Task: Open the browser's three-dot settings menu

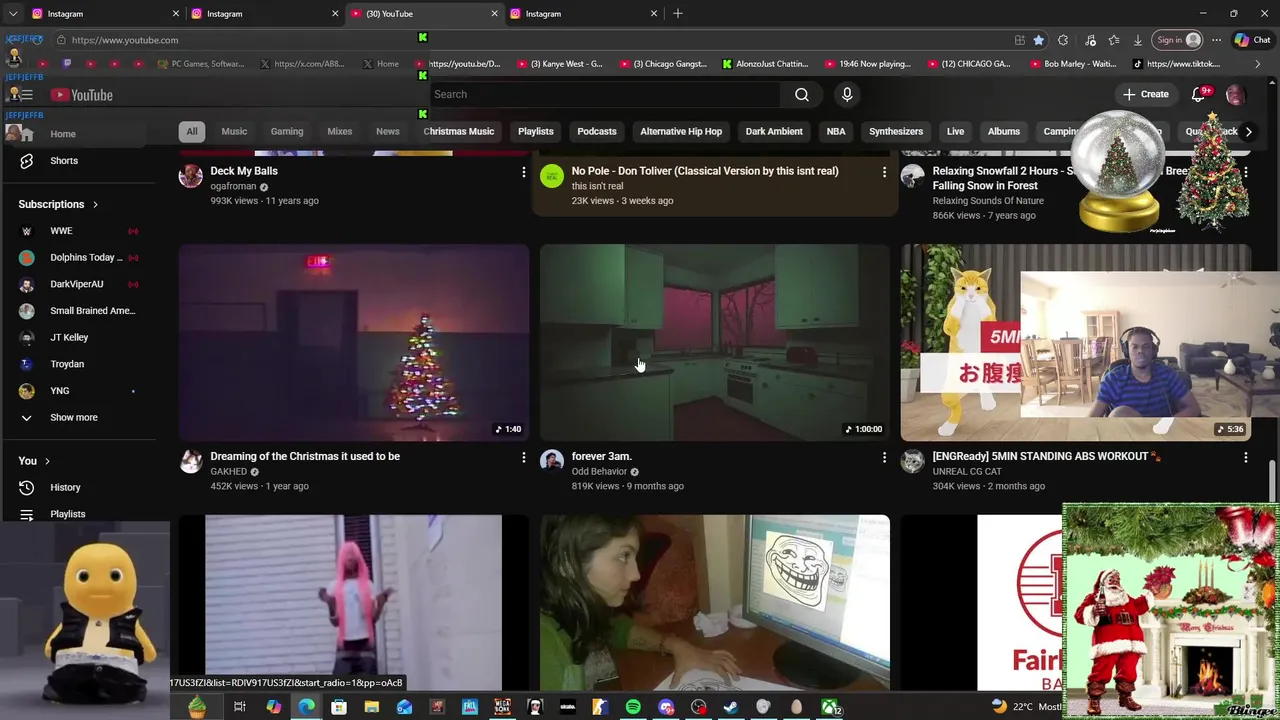Action: pyautogui.click(x=1216, y=40)
